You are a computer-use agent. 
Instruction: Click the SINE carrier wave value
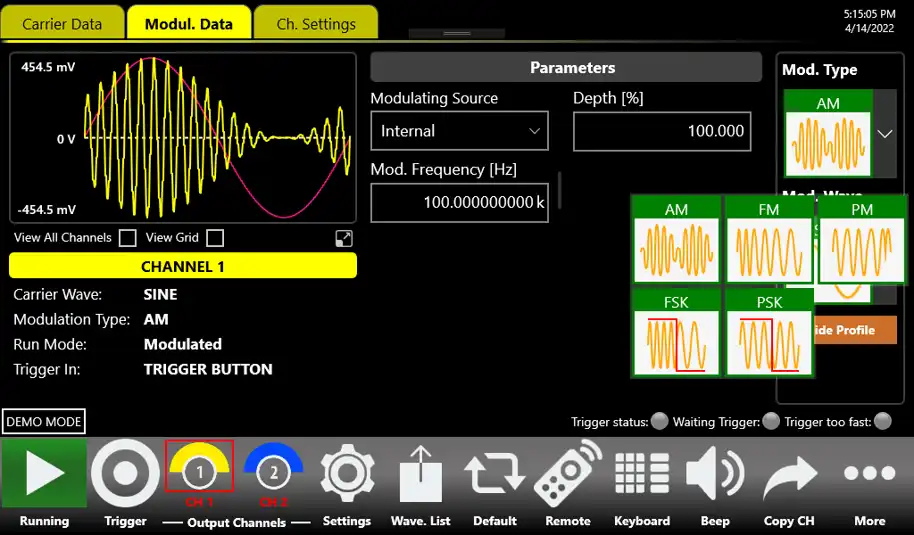[160, 294]
